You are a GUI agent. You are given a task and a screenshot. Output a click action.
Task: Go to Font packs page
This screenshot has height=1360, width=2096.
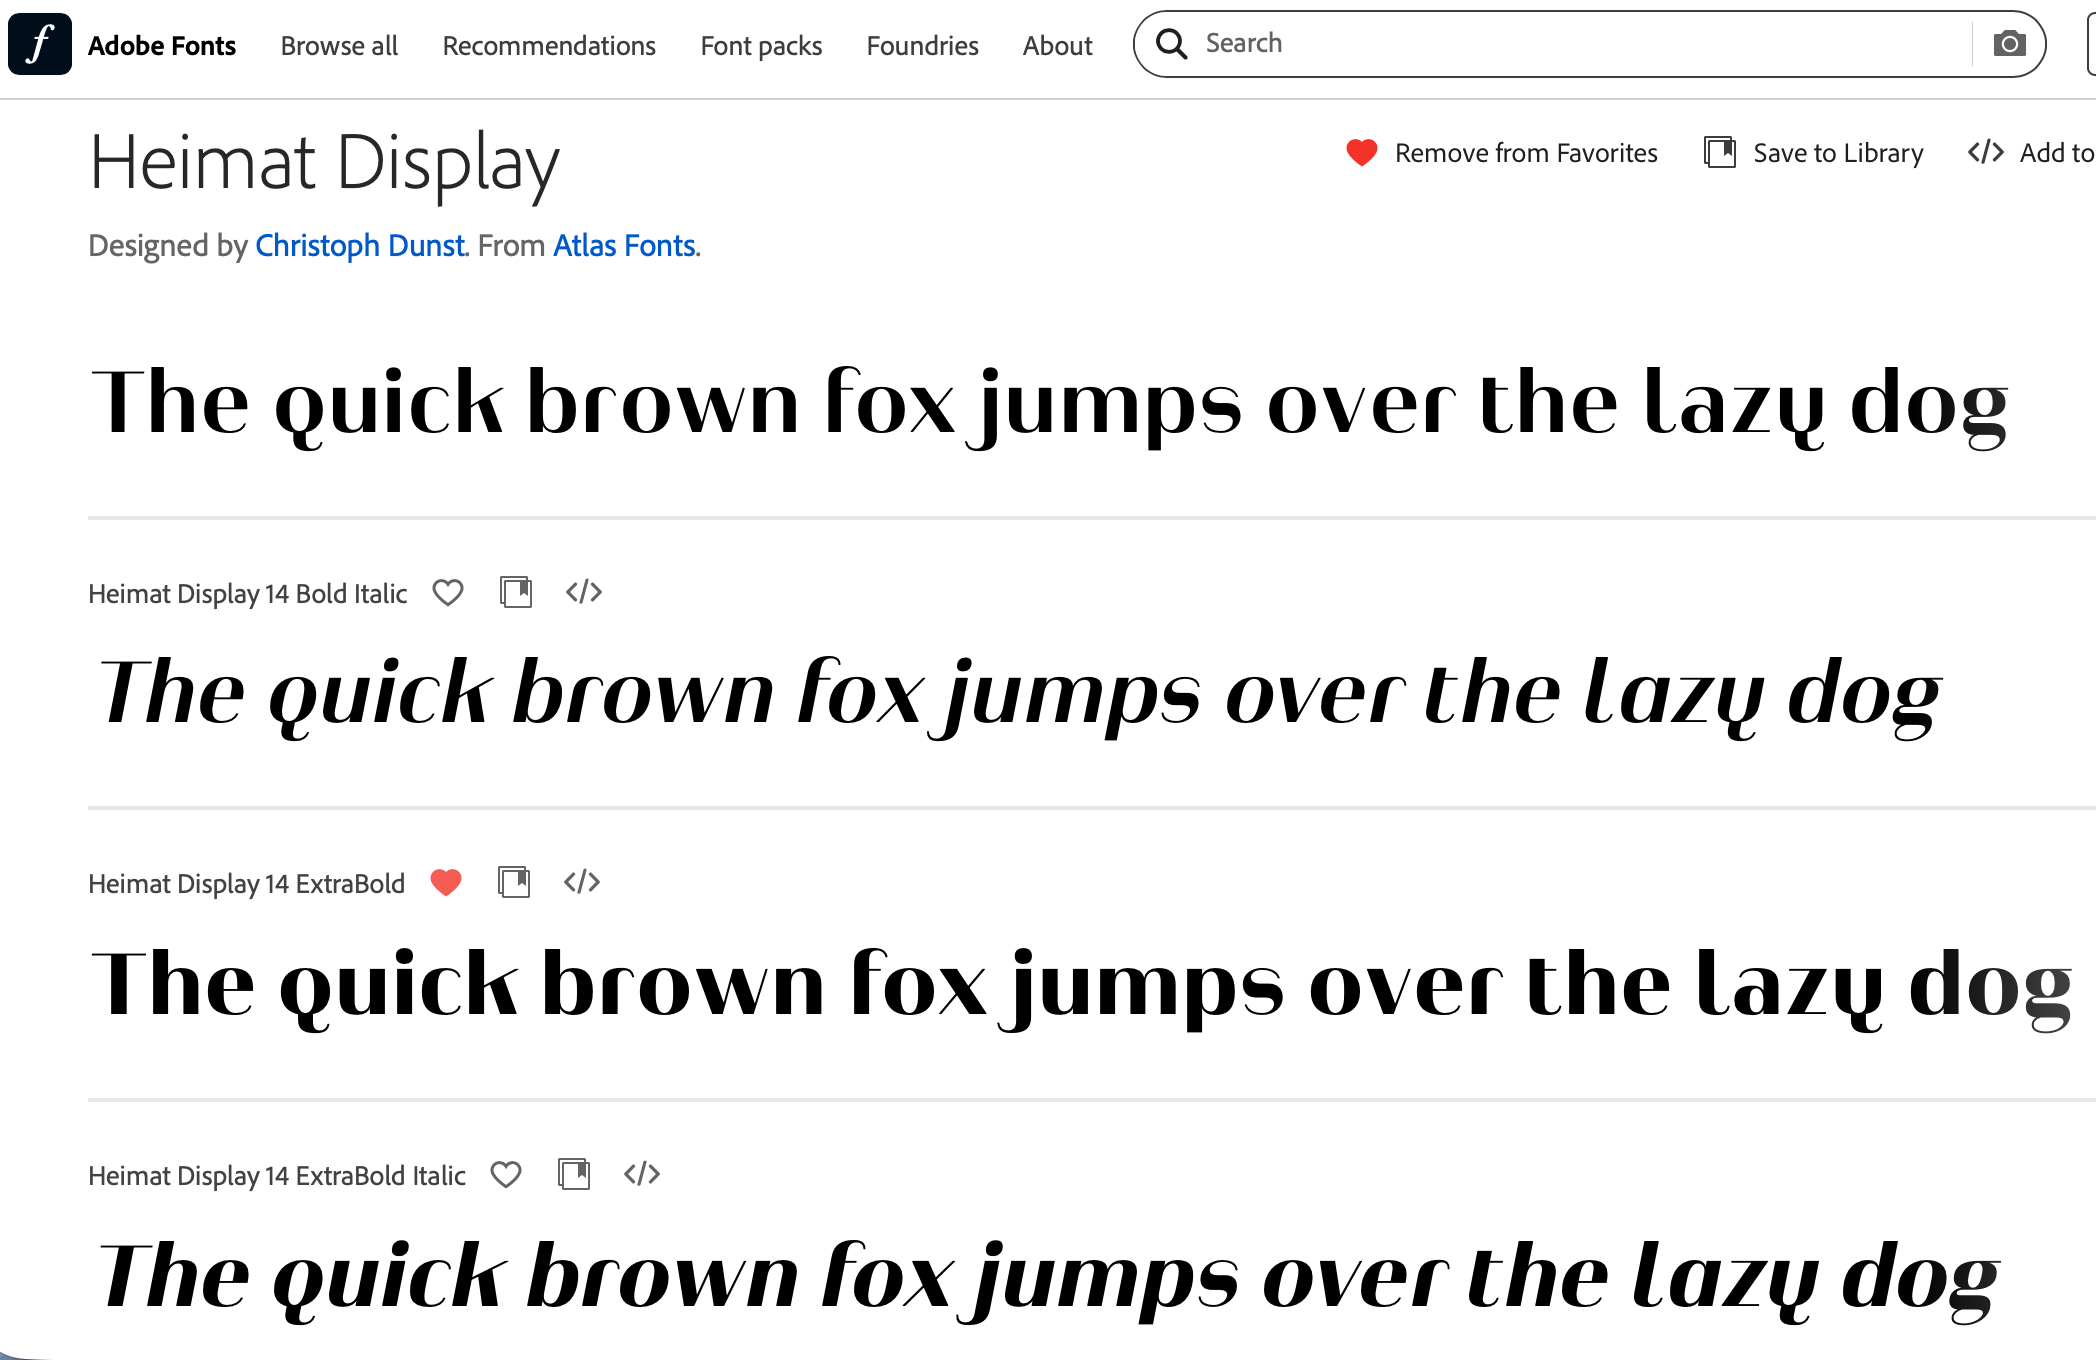(761, 46)
